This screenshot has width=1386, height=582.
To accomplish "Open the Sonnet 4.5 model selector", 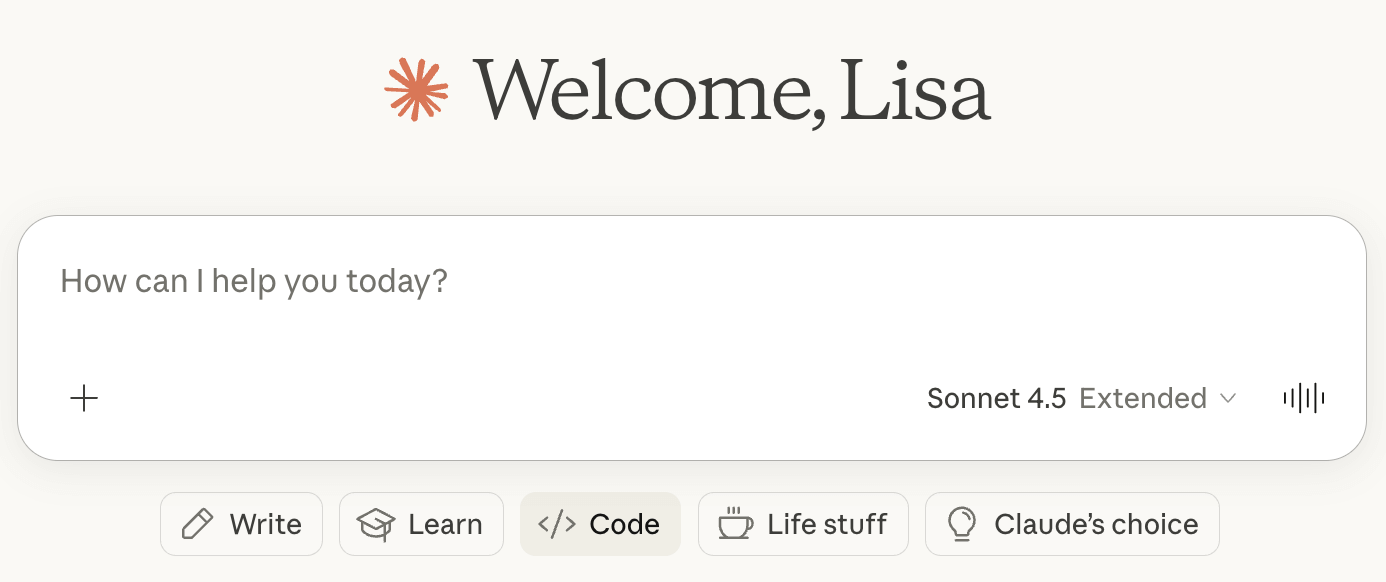I will point(996,399).
